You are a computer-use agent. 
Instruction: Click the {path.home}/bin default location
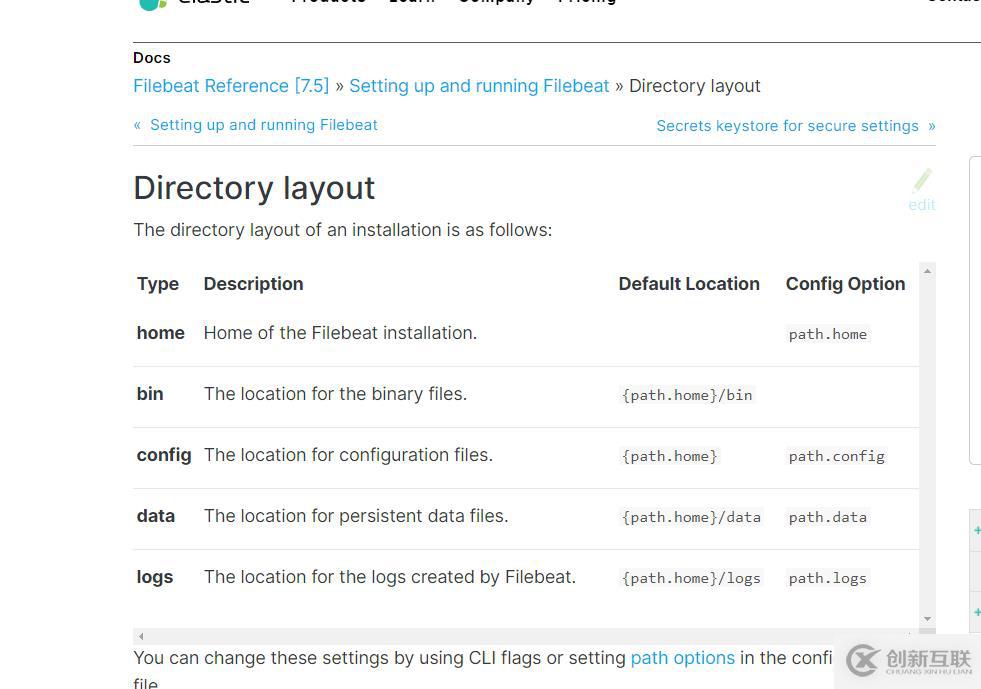click(687, 395)
